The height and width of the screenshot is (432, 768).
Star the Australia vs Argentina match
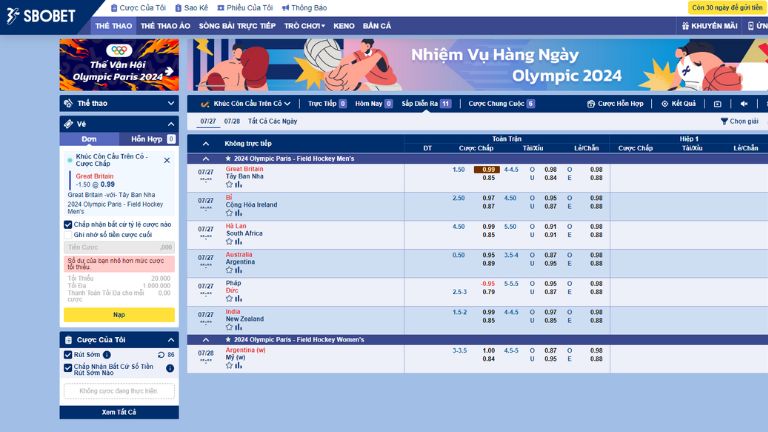pos(229,270)
